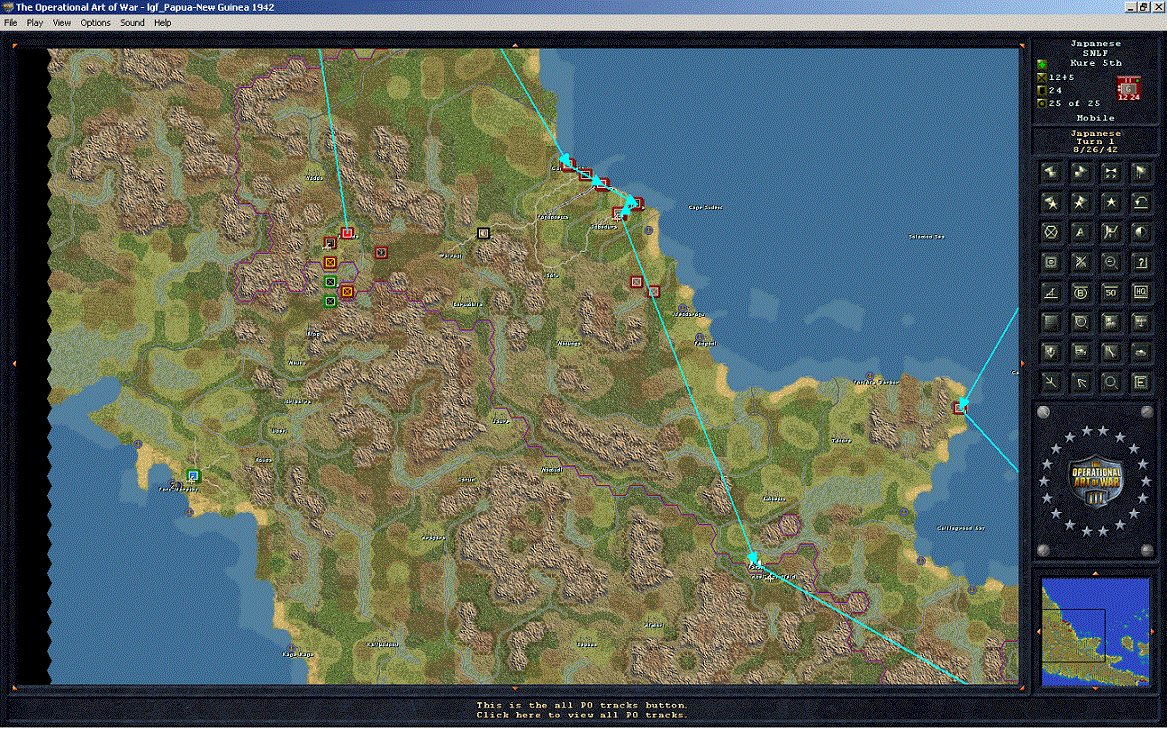1167x729 pixels.
Task: Click the plain magnifier icon in bottom row
Action: tap(1110, 382)
